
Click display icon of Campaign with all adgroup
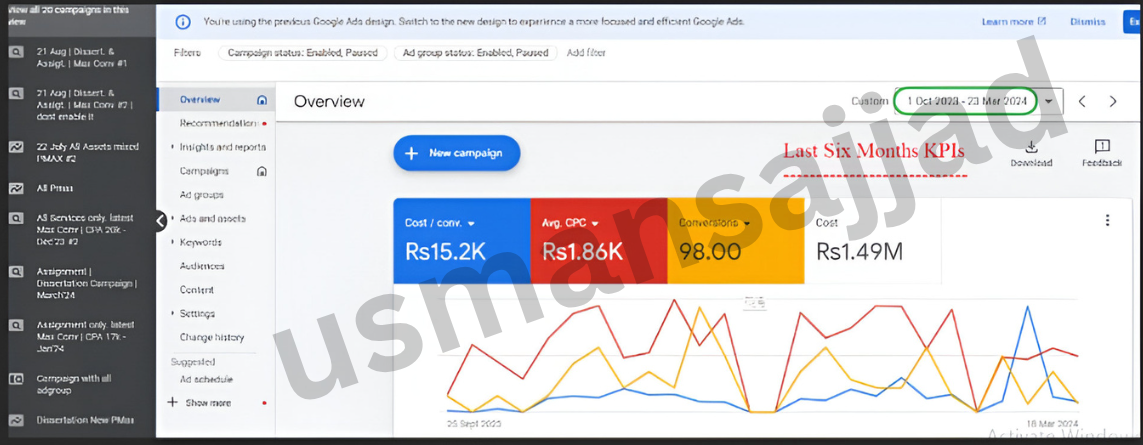click(16, 379)
